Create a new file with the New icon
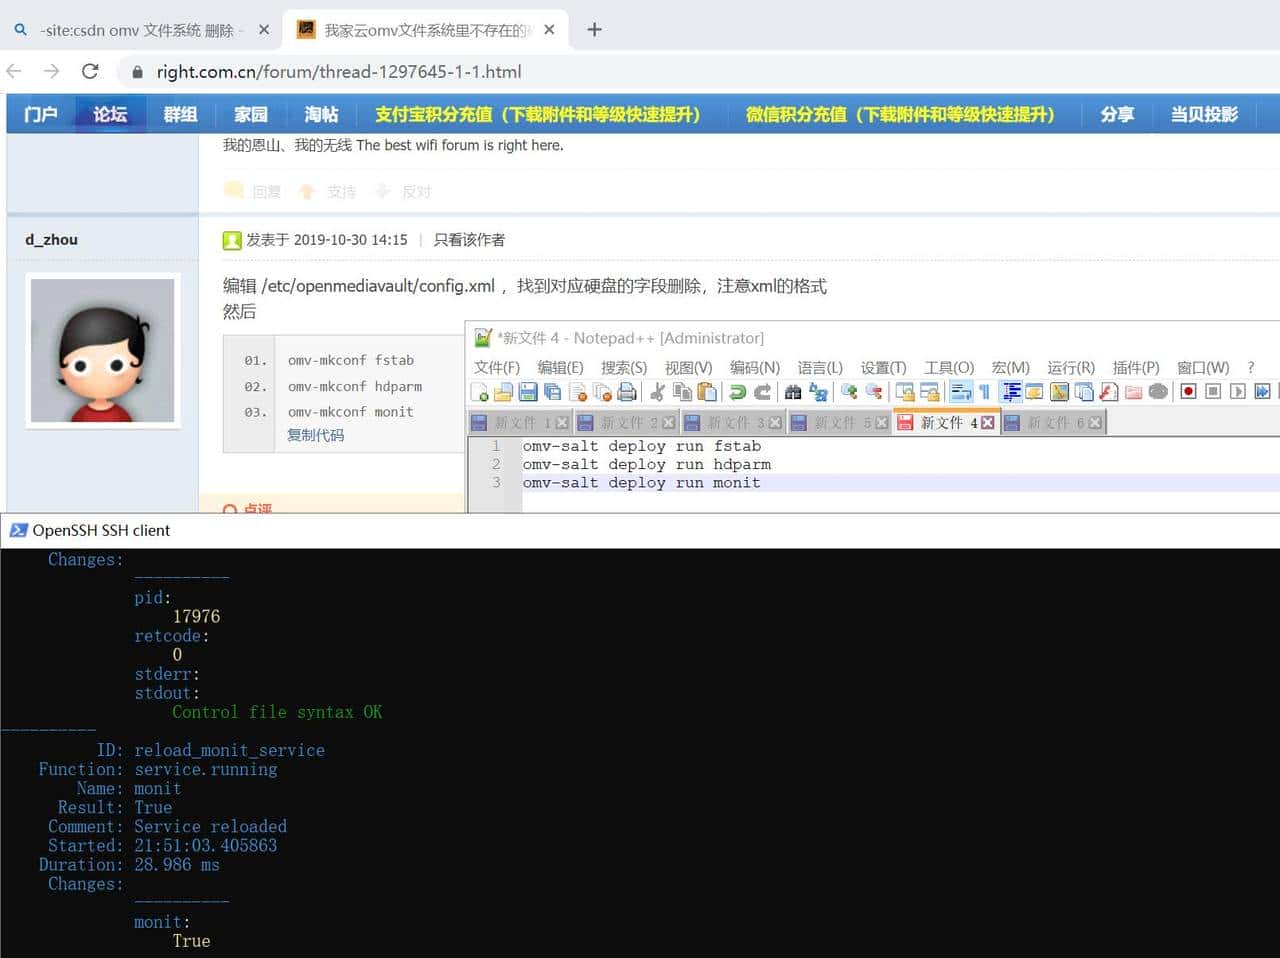 (x=480, y=392)
